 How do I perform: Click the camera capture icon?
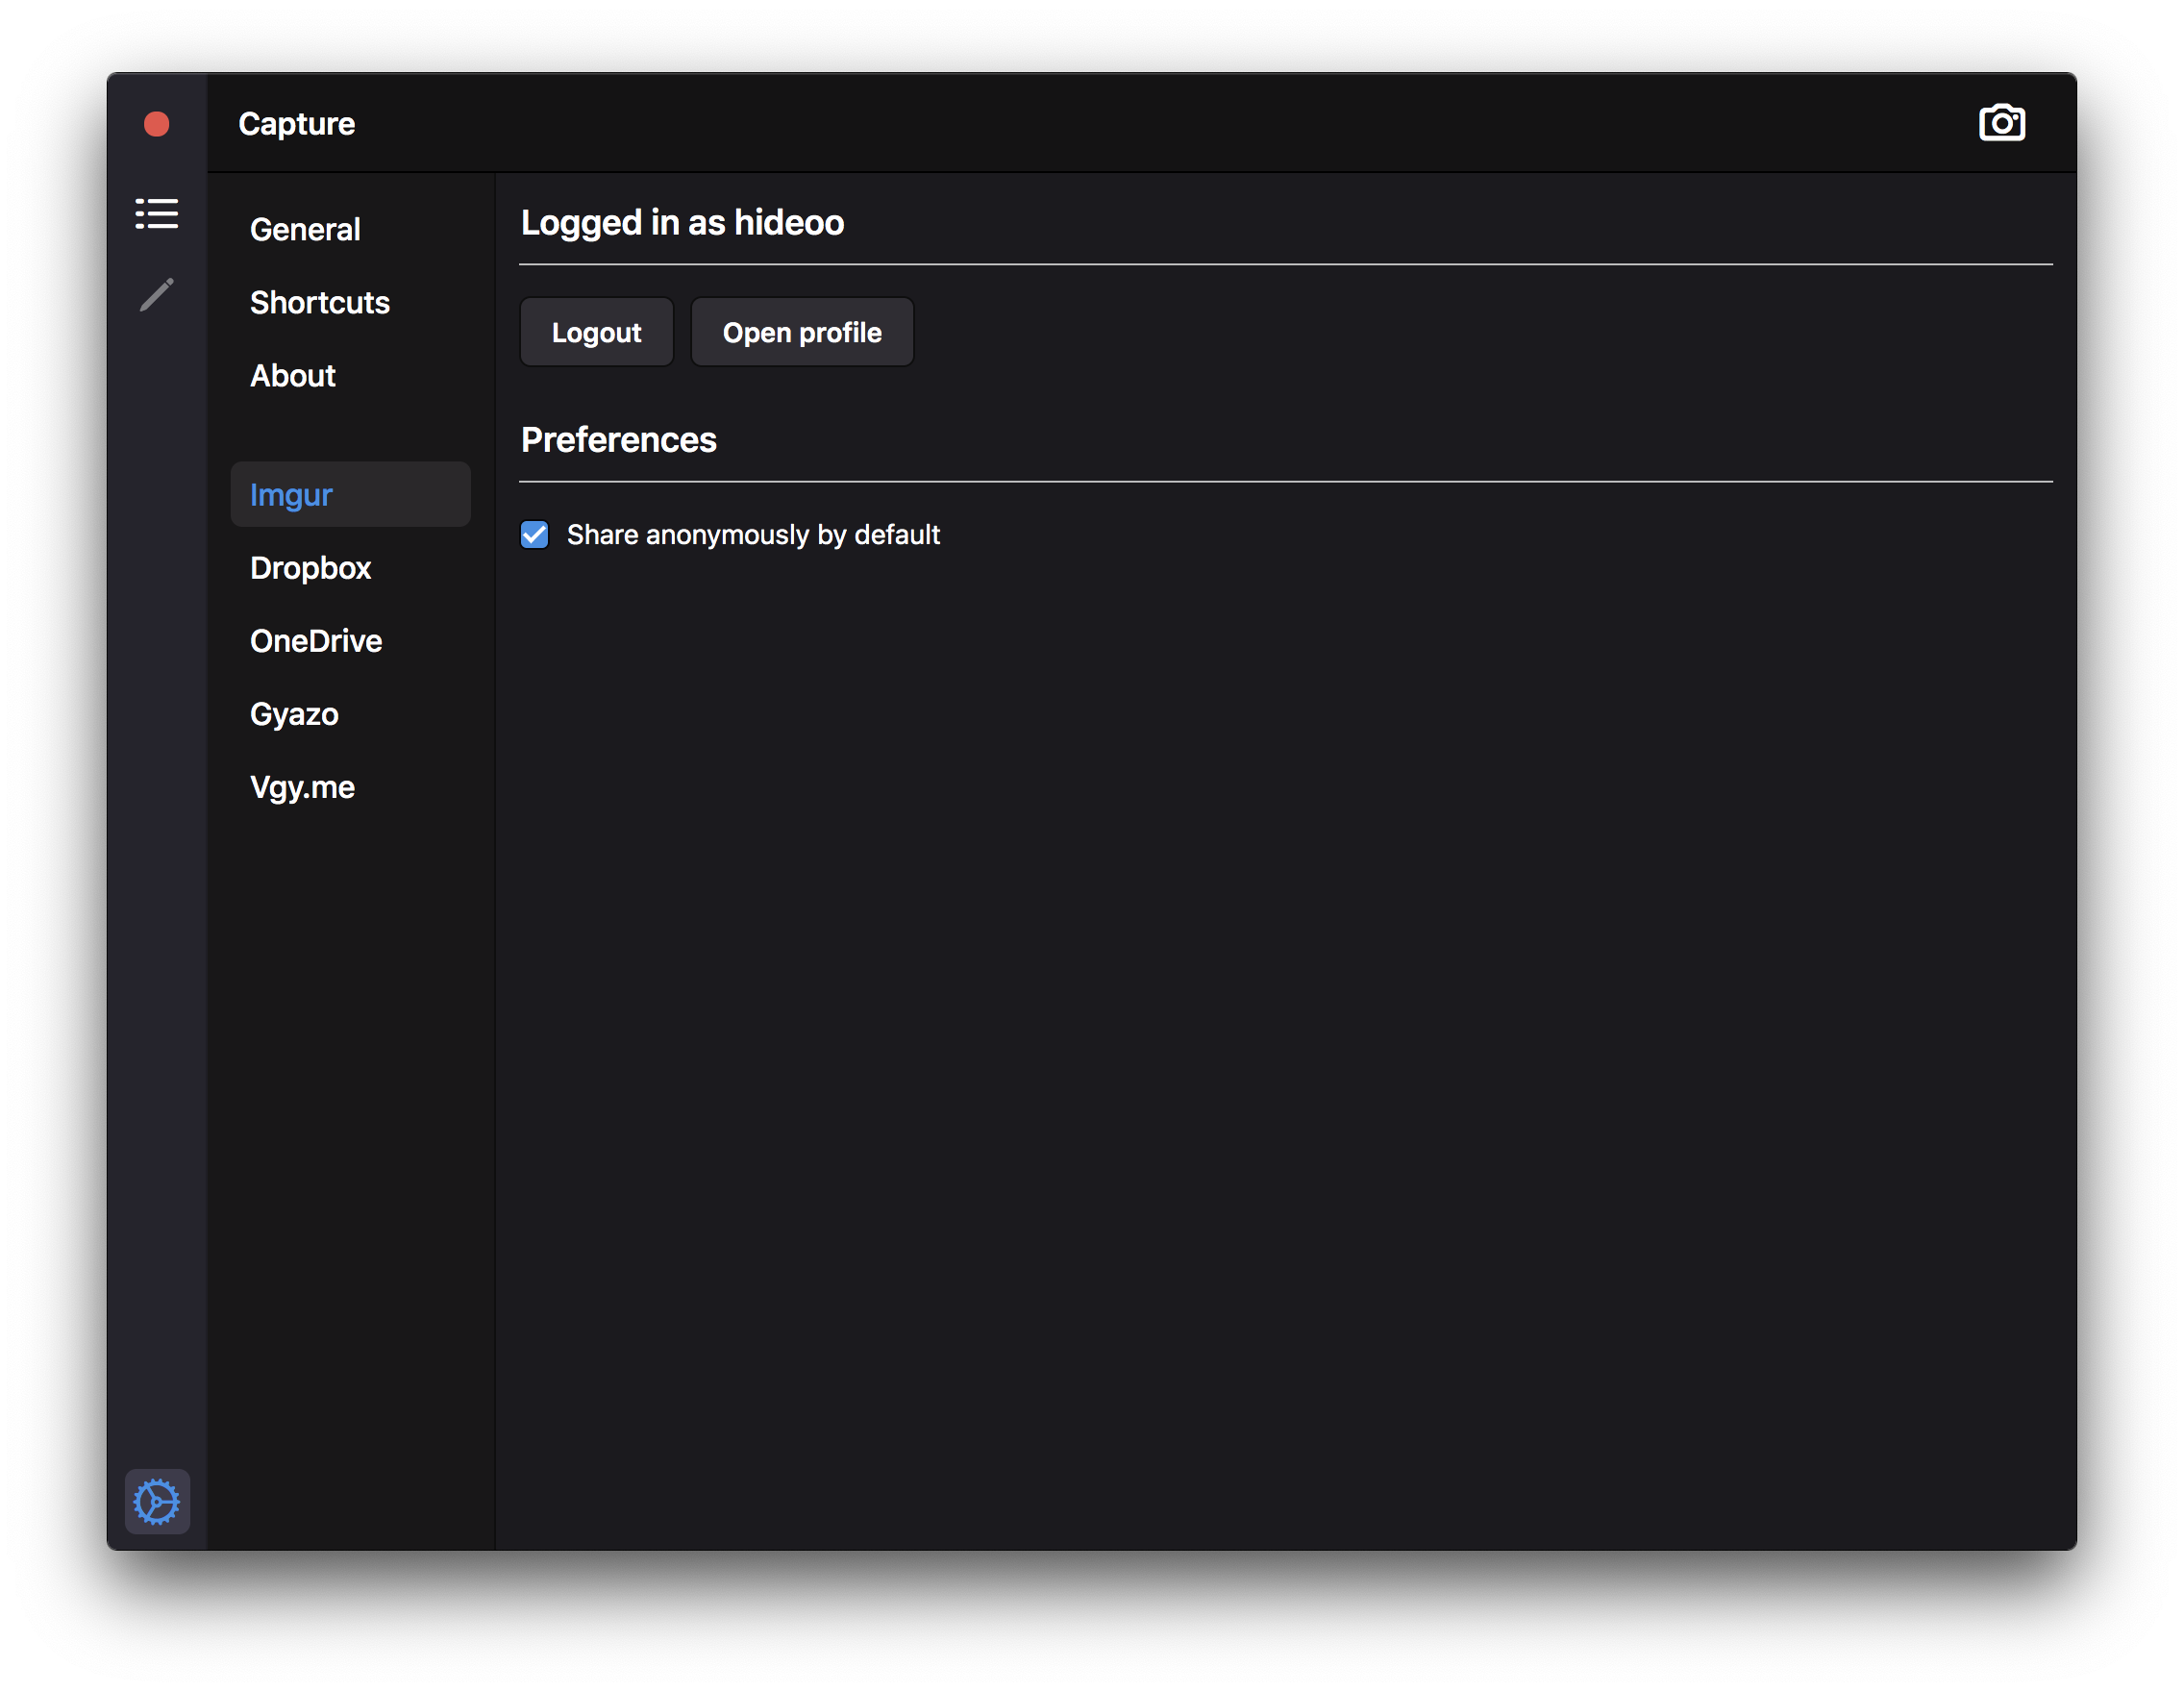2007,120
